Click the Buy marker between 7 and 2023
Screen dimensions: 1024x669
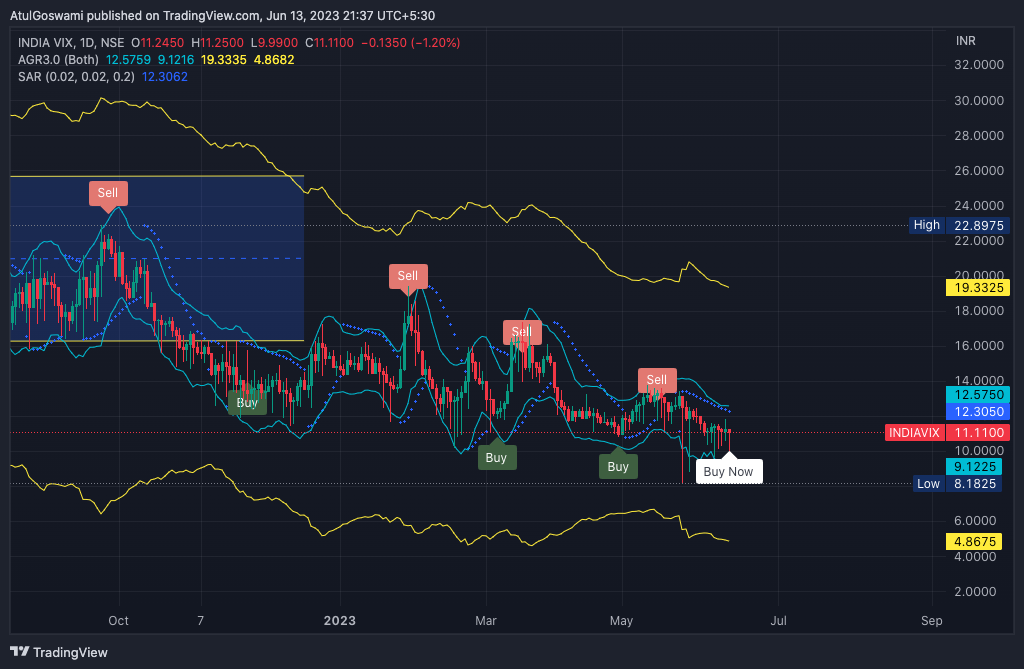tap(247, 402)
